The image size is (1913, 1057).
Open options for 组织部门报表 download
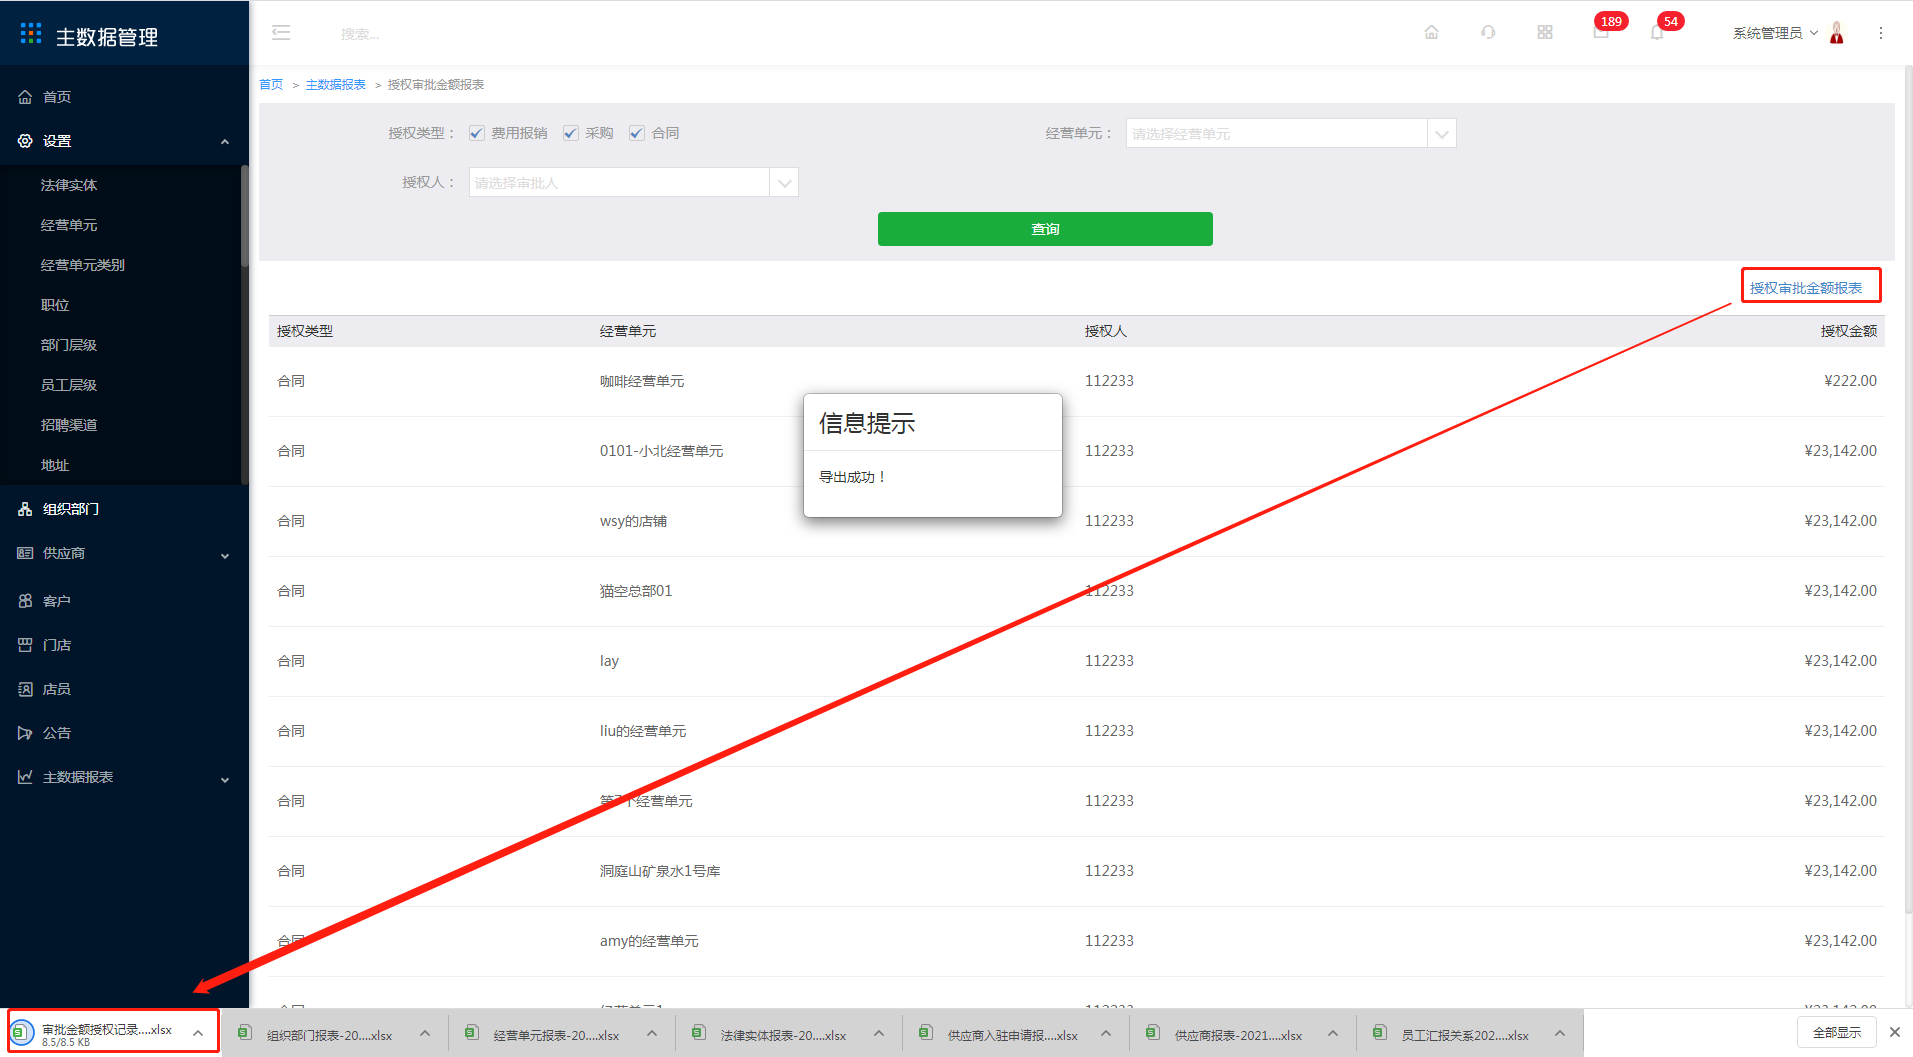425,1033
